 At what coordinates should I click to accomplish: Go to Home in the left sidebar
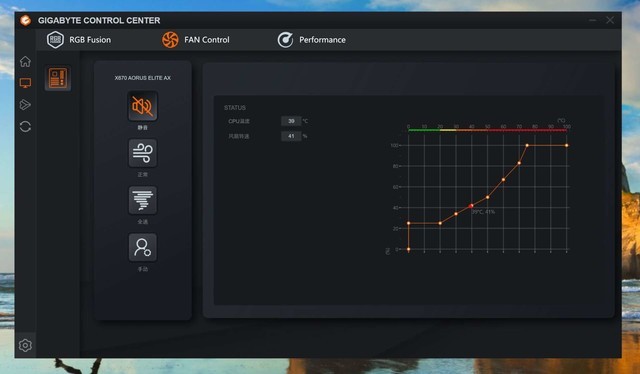coord(25,61)
